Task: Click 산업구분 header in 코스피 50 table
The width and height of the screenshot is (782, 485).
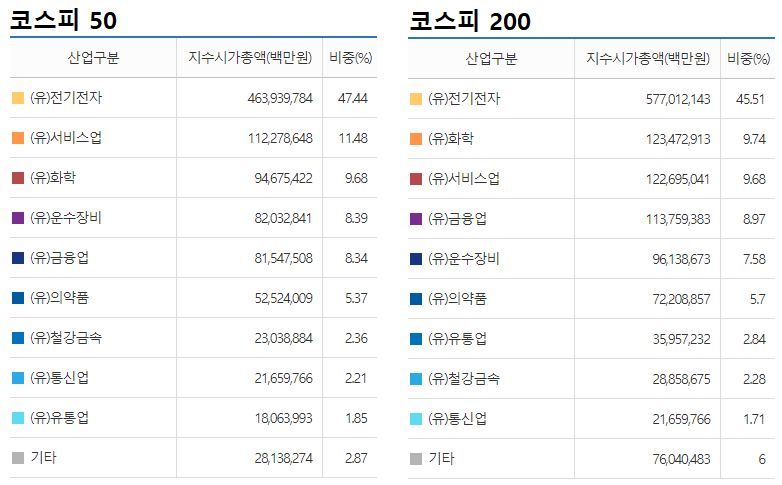Action: (93, 58)
